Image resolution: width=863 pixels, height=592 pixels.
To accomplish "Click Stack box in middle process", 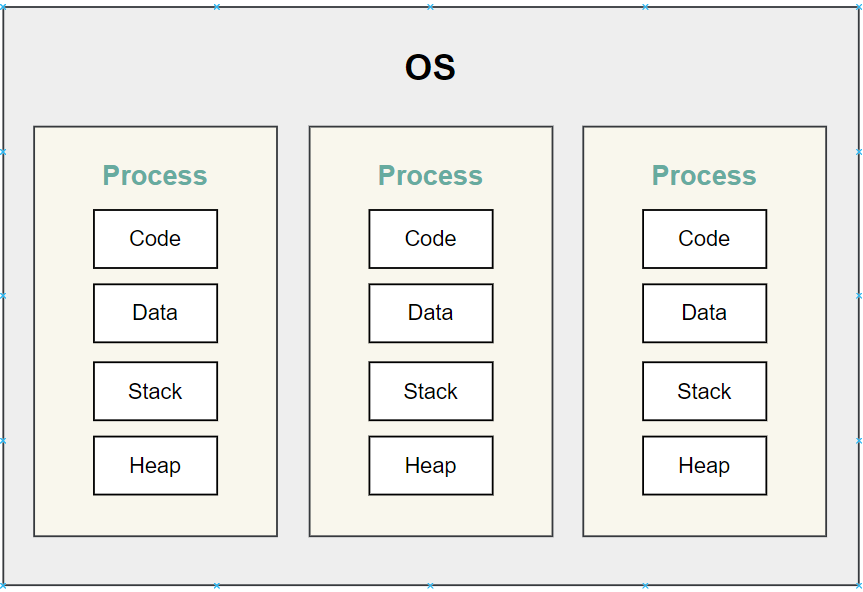I will [x=431, y=391].
